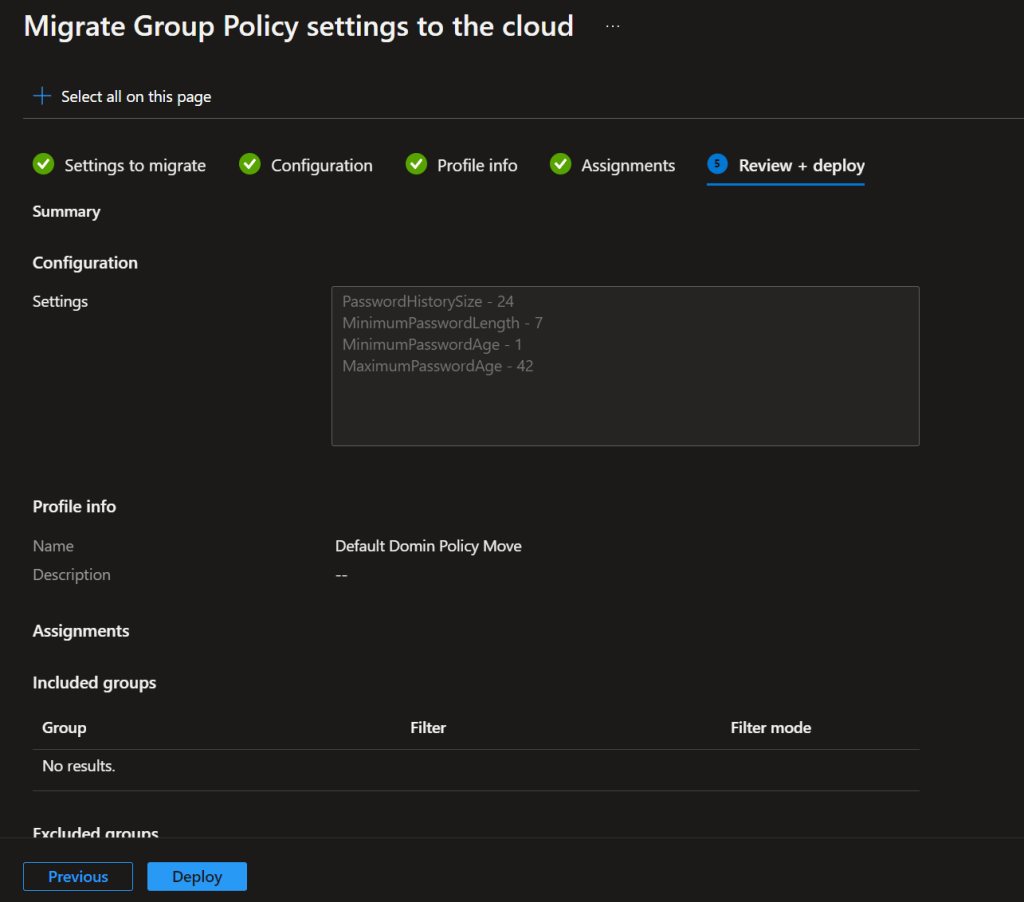Viewport: 1024px width, 902px height.
Task: Click green checkmark beside Assignments step
Action: point(560,164)
